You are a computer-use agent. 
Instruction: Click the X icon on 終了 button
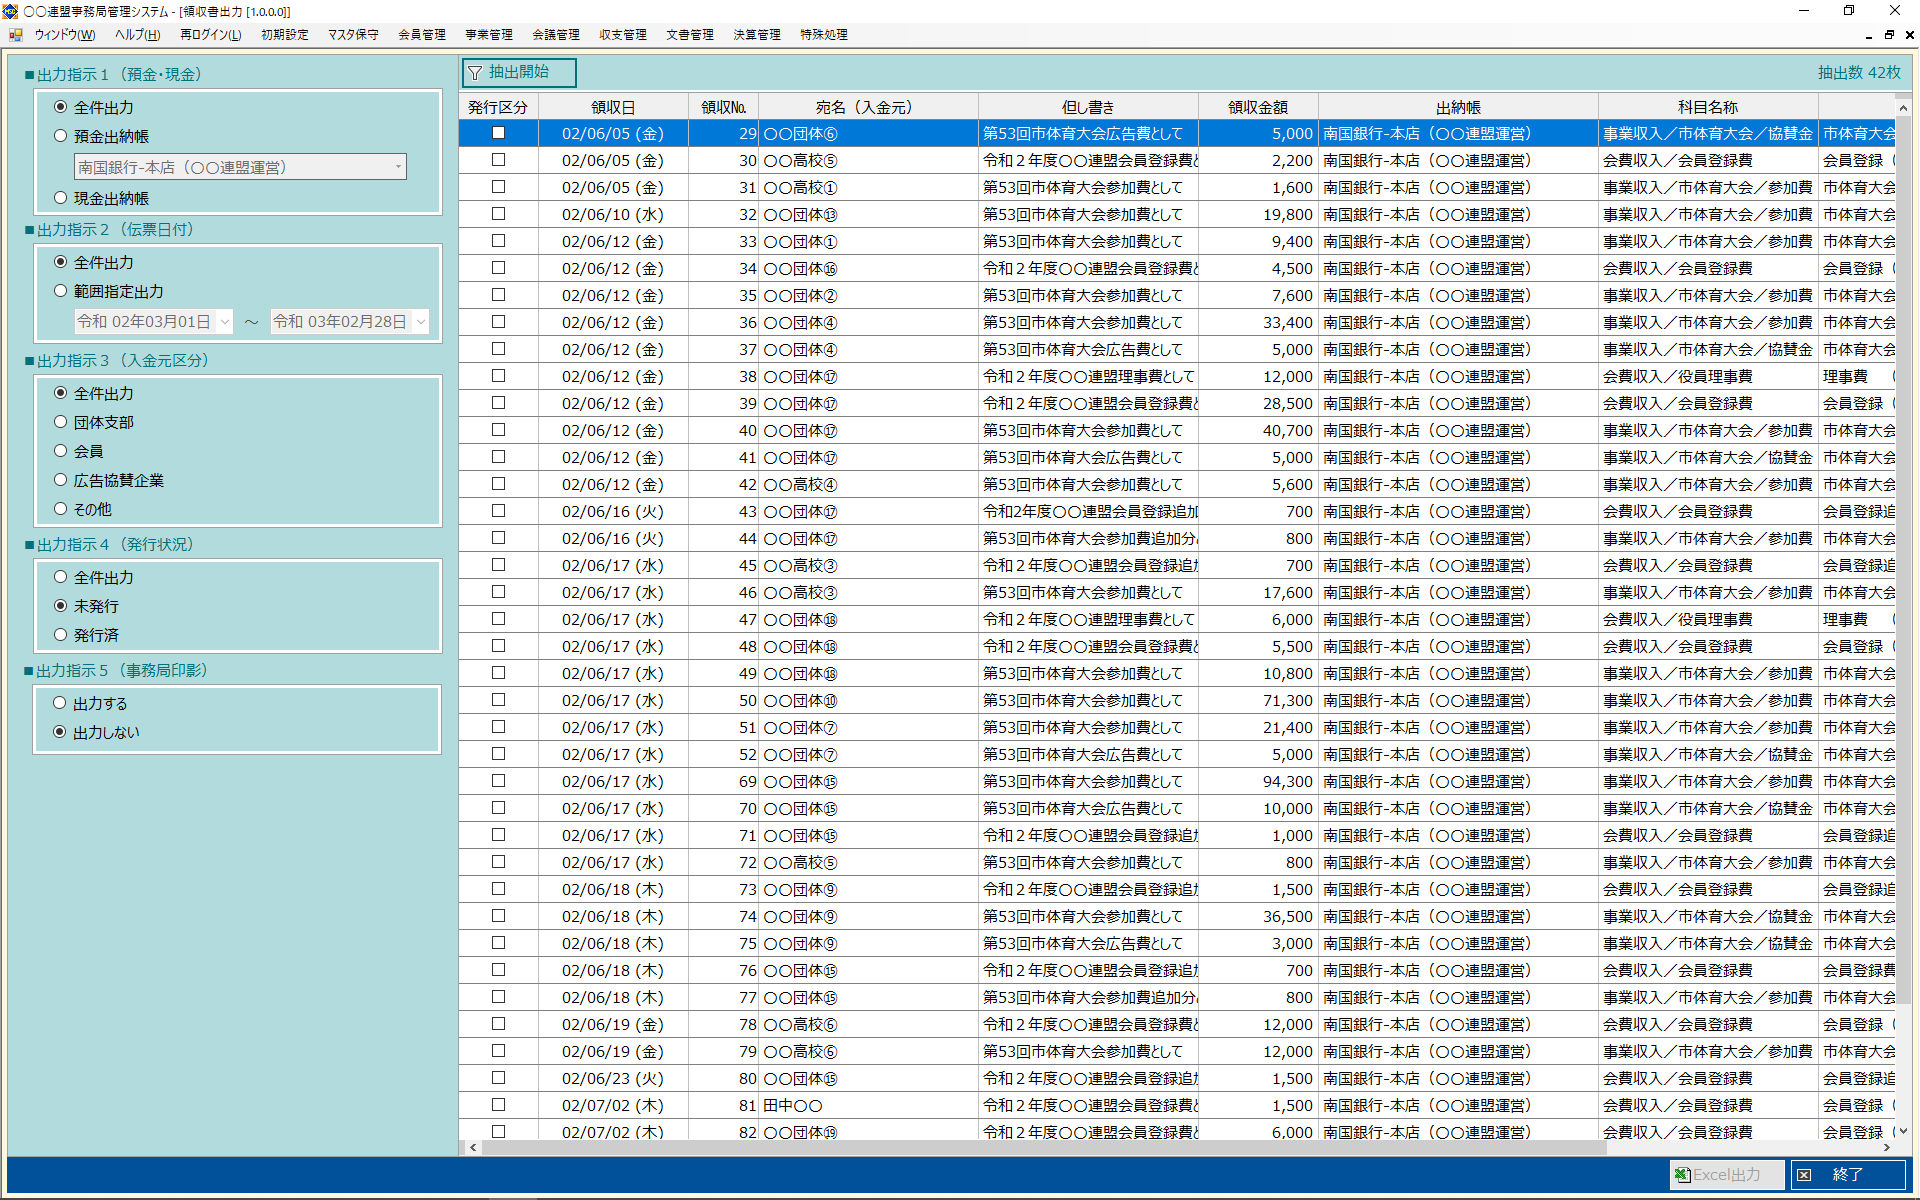(x=1804, y=1175)
